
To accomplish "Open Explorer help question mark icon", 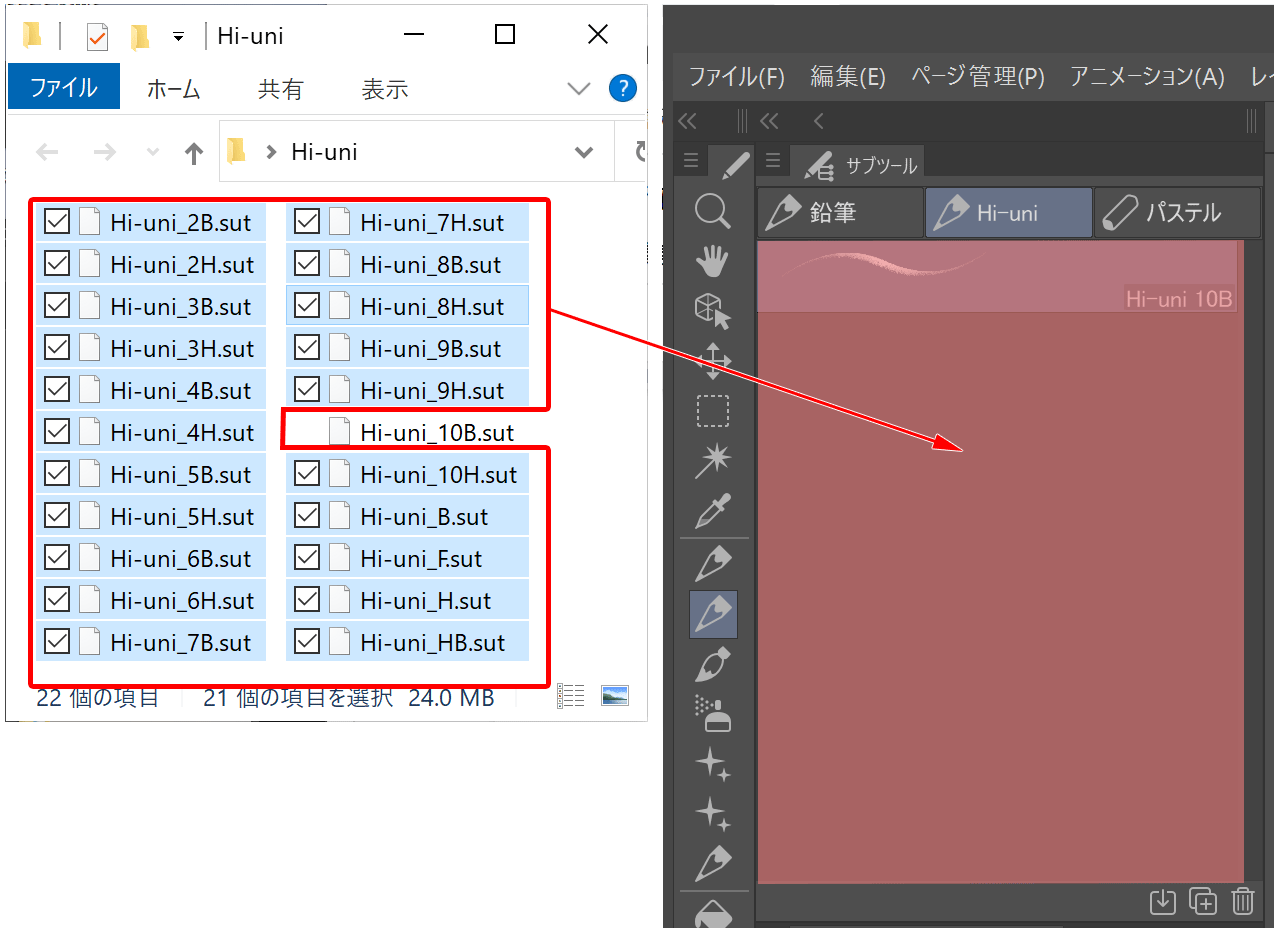I will 623,88.
